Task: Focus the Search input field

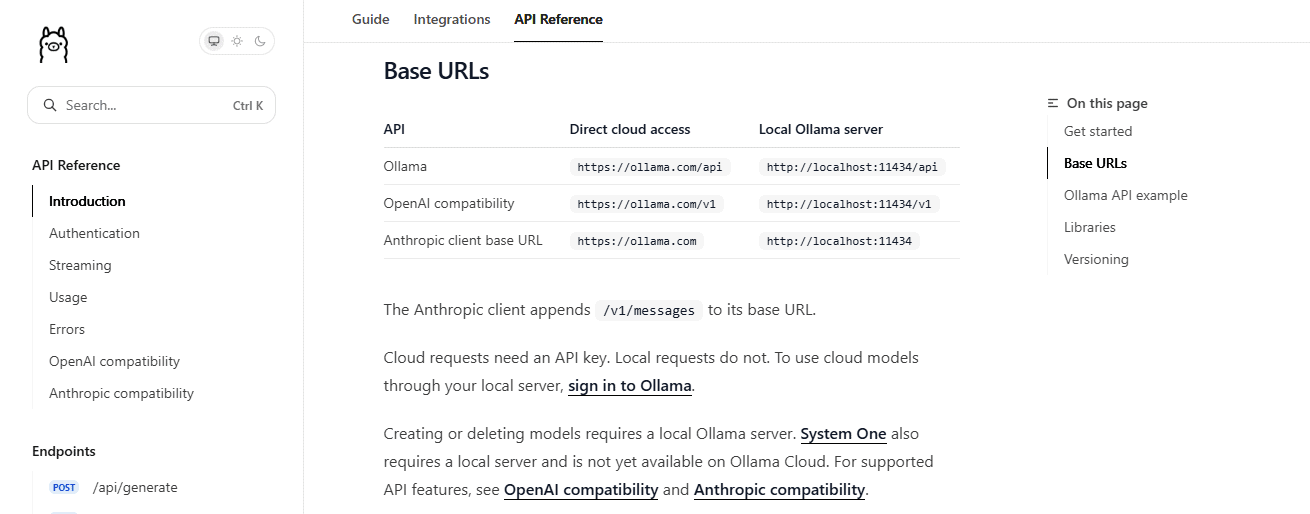Action: click(151, 105)
